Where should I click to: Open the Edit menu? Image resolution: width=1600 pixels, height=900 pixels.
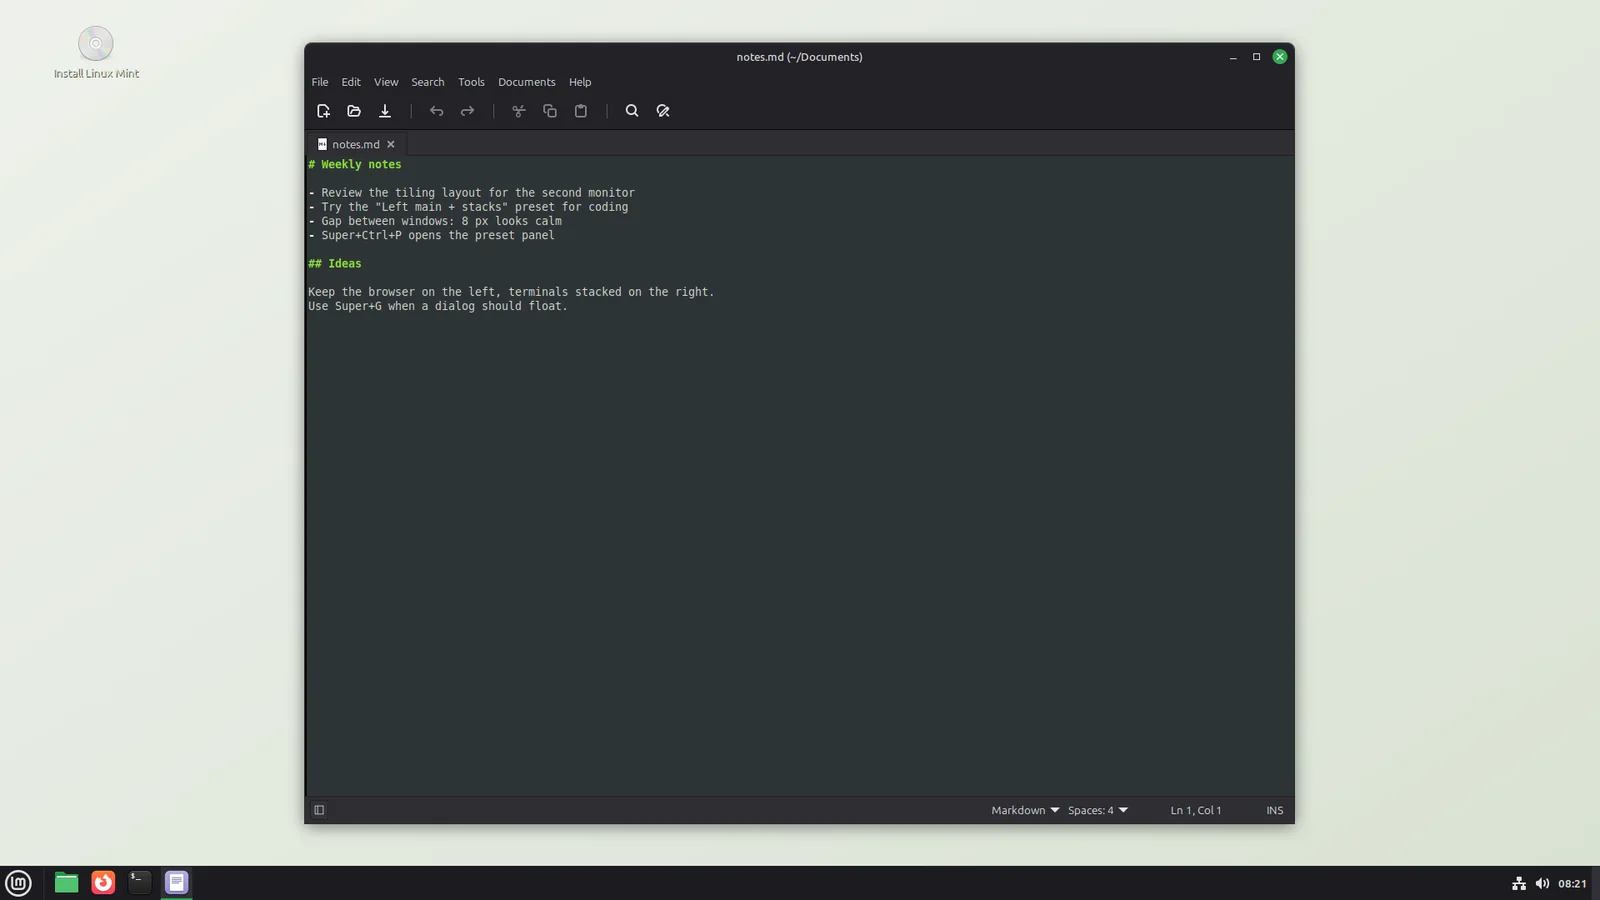click(x=351, y=82)
